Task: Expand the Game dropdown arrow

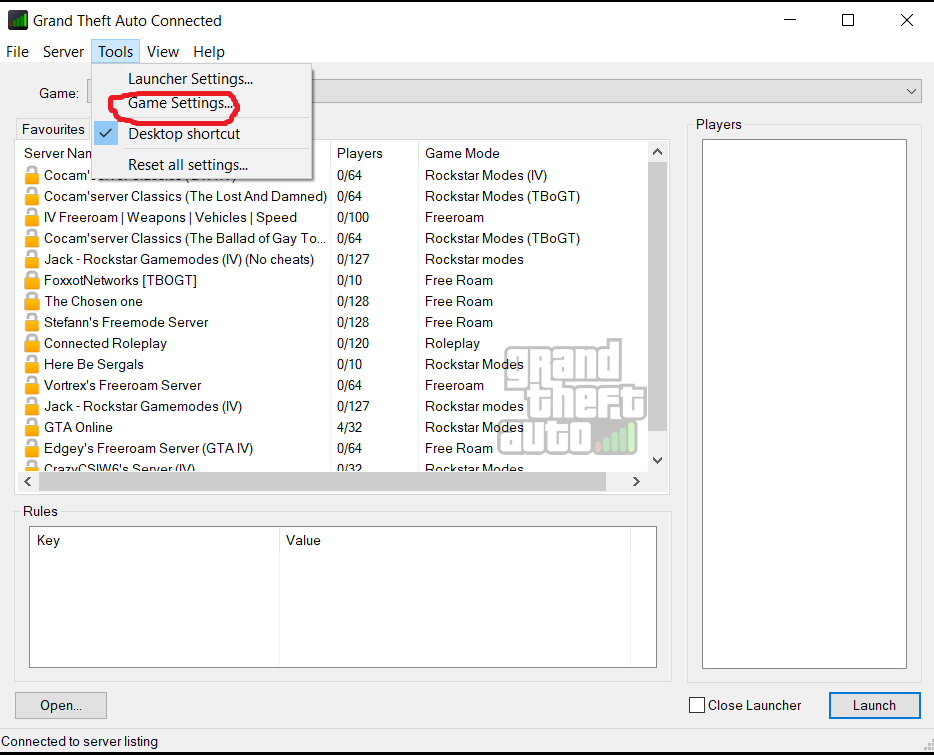Action: pyautogui.click(x=911, y=92)
